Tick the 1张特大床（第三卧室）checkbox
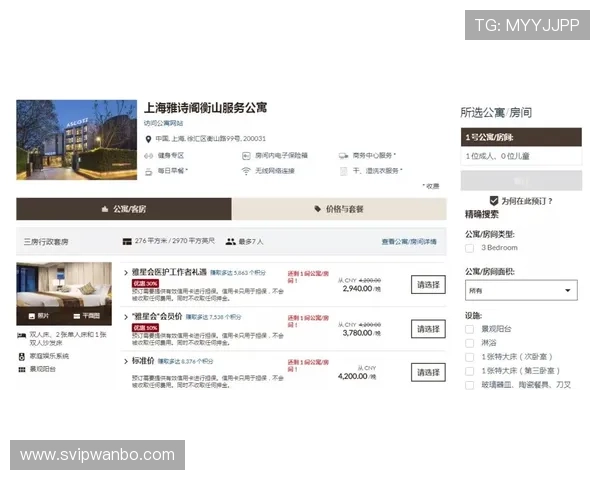 pos(470,371)
